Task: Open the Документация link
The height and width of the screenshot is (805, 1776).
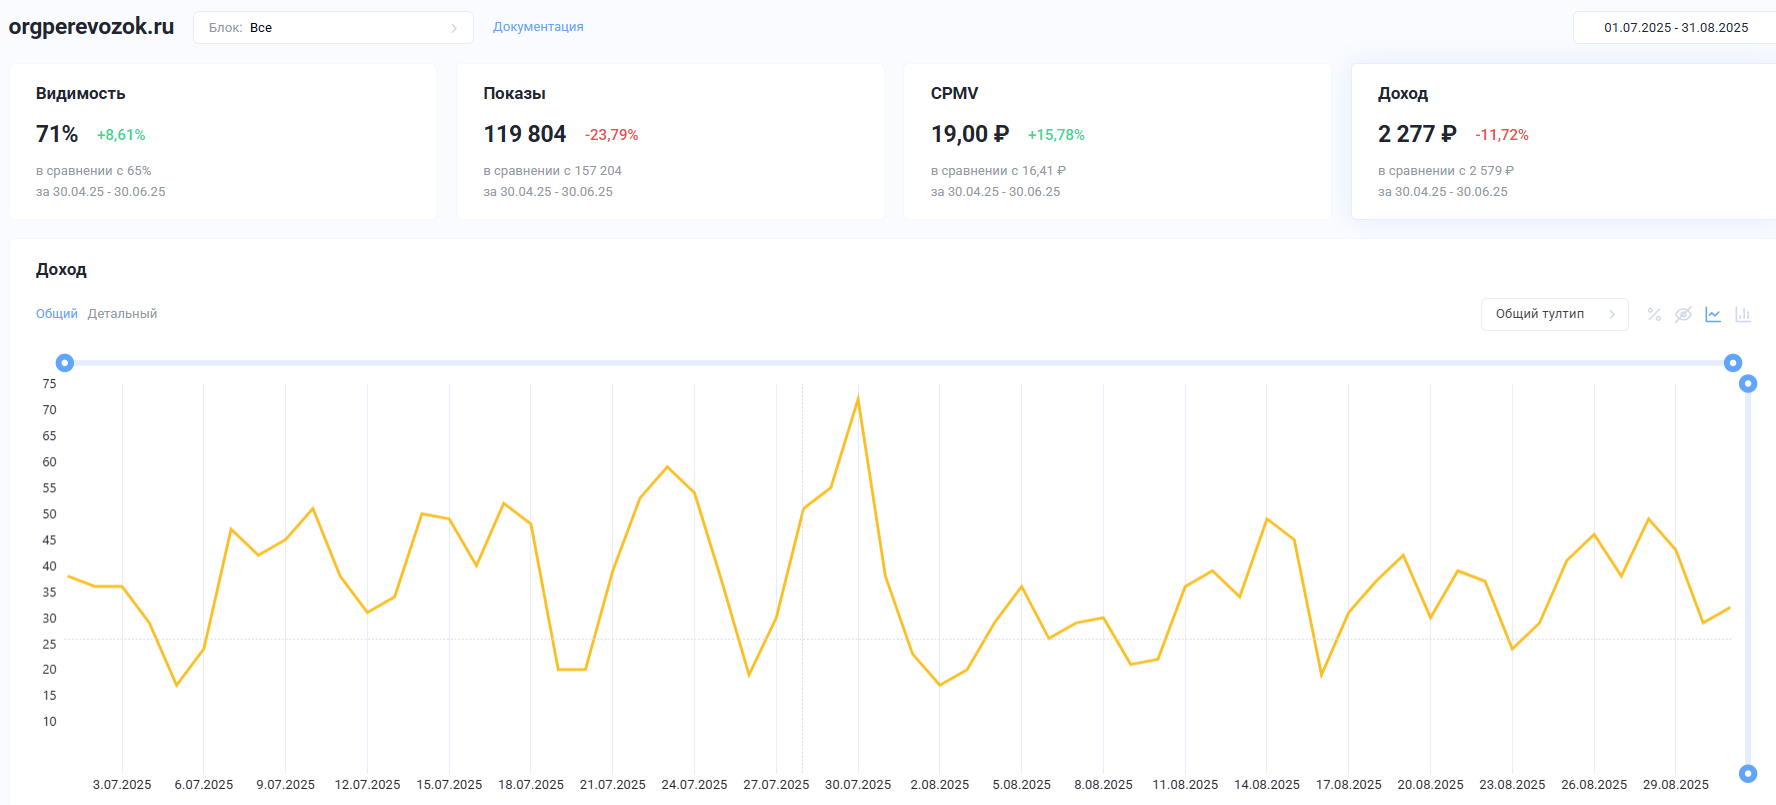Action: (538, 27)
